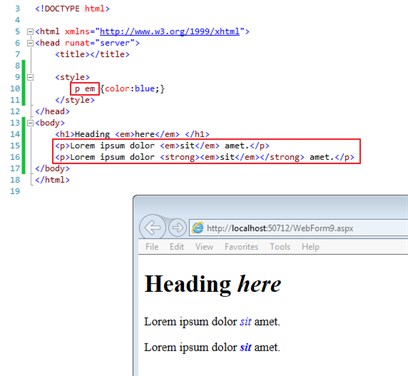Open the Edit menu in browser
This screenshot has height=376, width=408.
click(x=177, y=247)
